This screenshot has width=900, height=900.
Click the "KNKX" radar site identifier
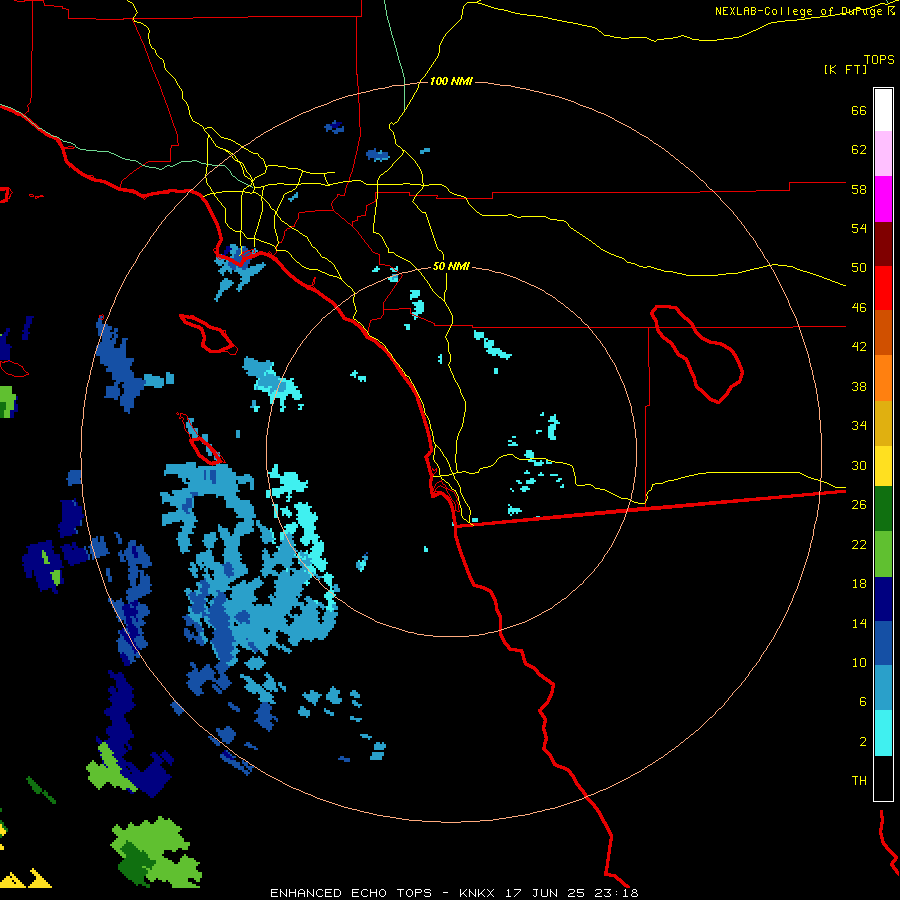pos(476,893)
